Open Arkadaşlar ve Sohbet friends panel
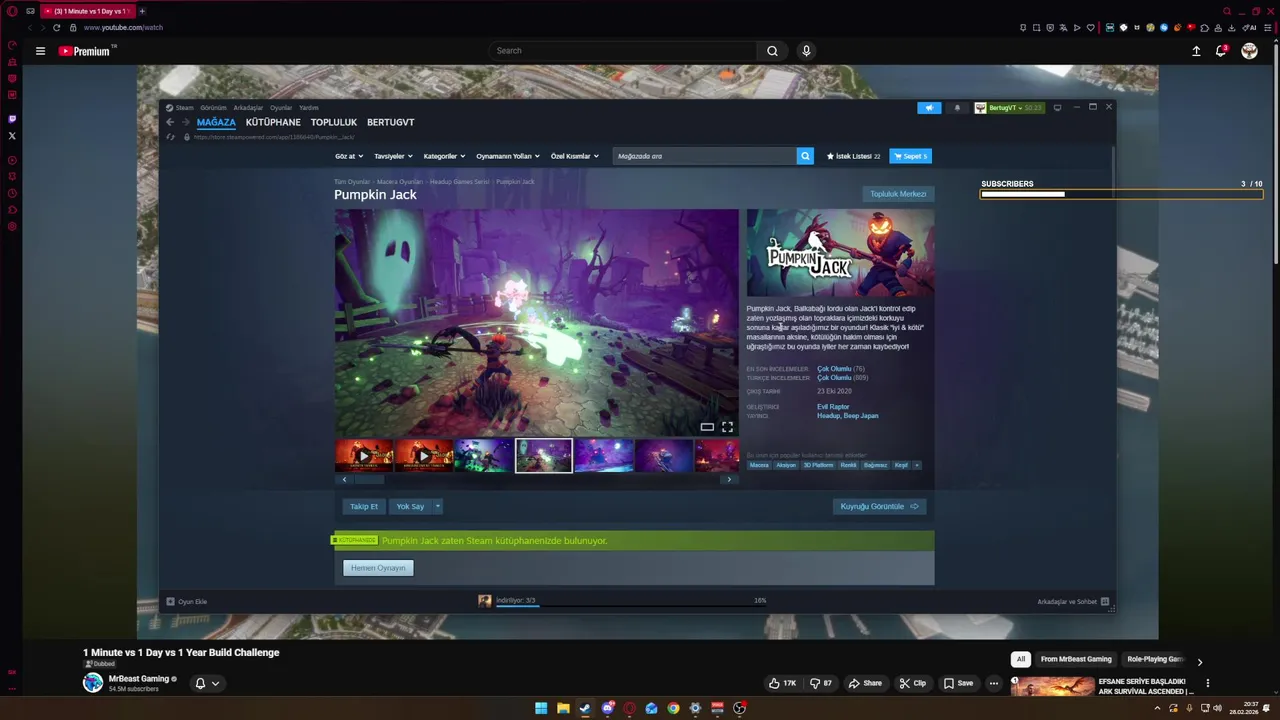Screen dimensions: 1280x720 [x=1073, y=602]
